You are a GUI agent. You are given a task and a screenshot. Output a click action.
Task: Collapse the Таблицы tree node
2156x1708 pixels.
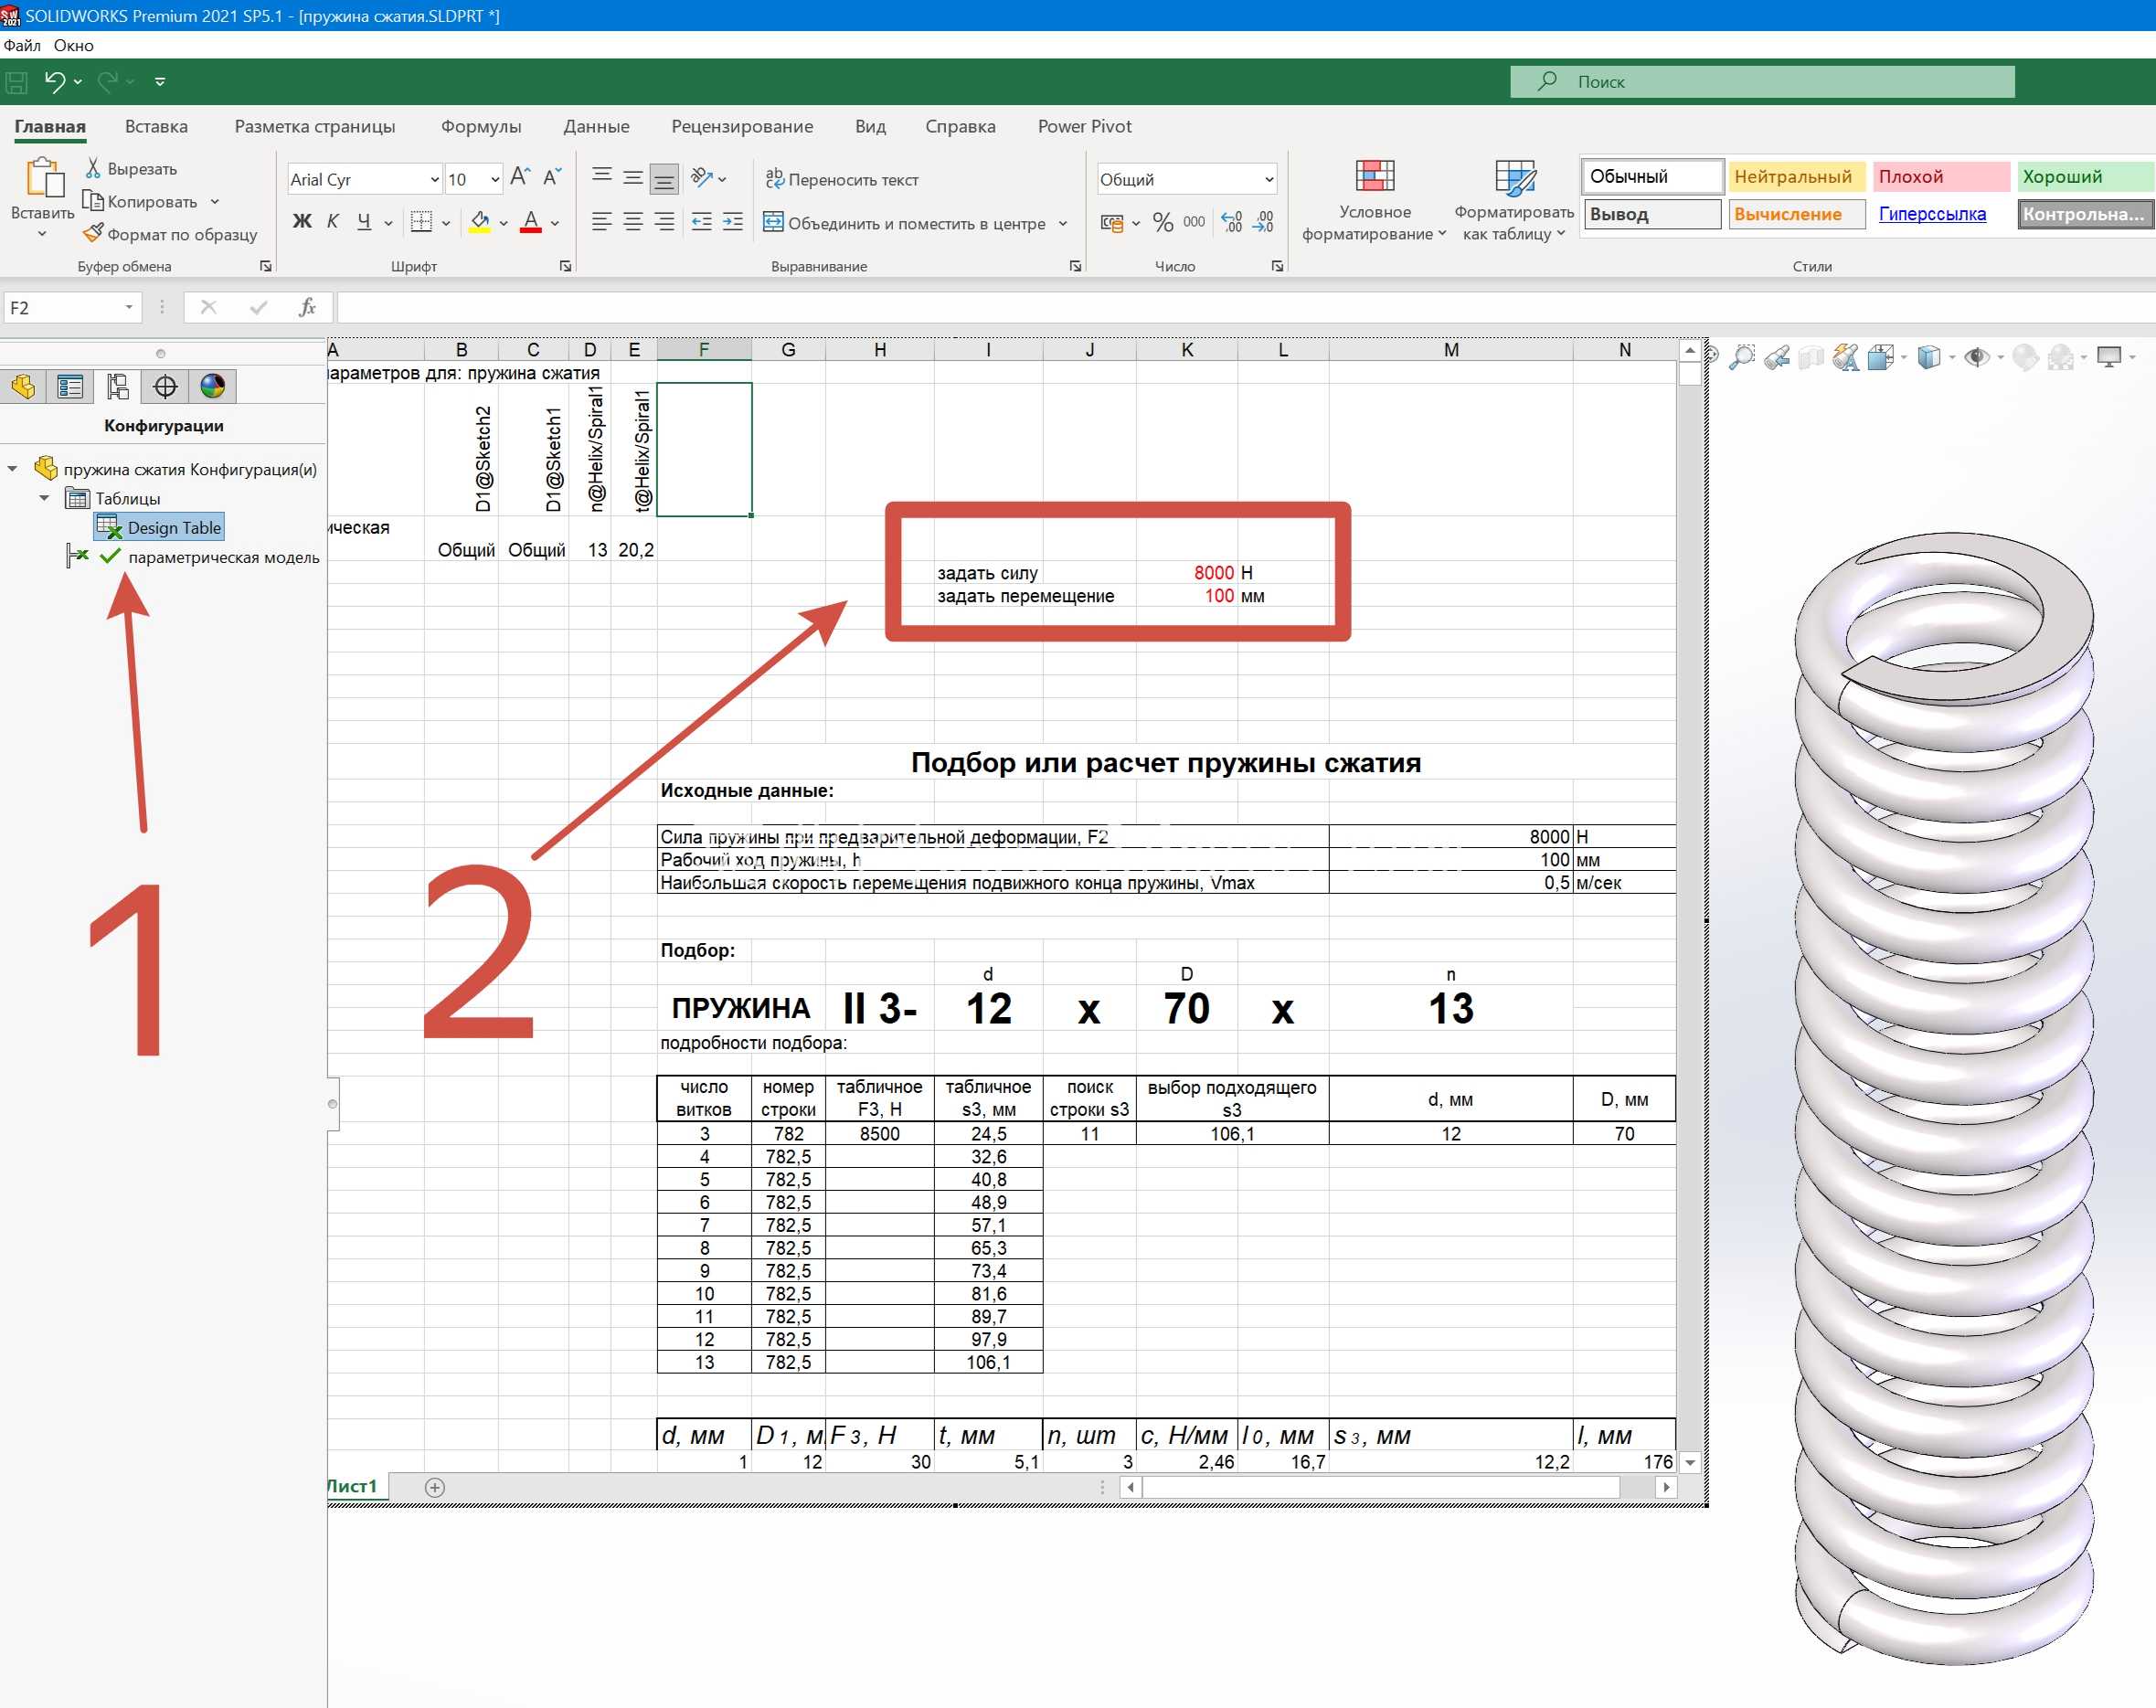pos(44,498)
